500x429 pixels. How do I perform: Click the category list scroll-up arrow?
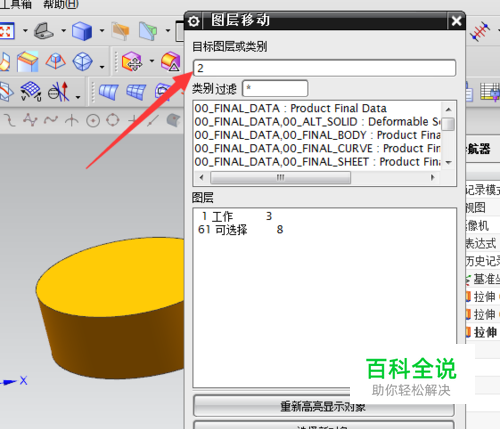pyautogui.click(x=448, y=109)
